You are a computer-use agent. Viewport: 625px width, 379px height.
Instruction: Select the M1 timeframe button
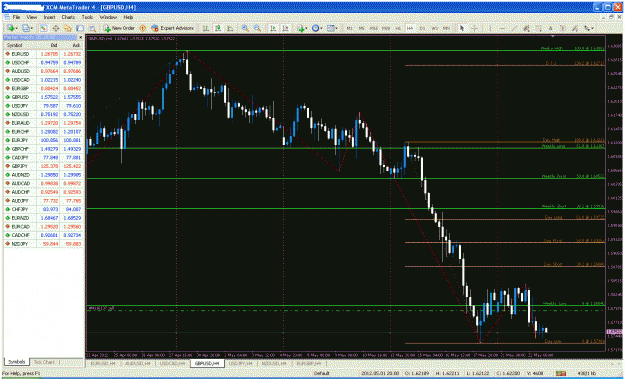pyautogui.click(x=349, y=28)
